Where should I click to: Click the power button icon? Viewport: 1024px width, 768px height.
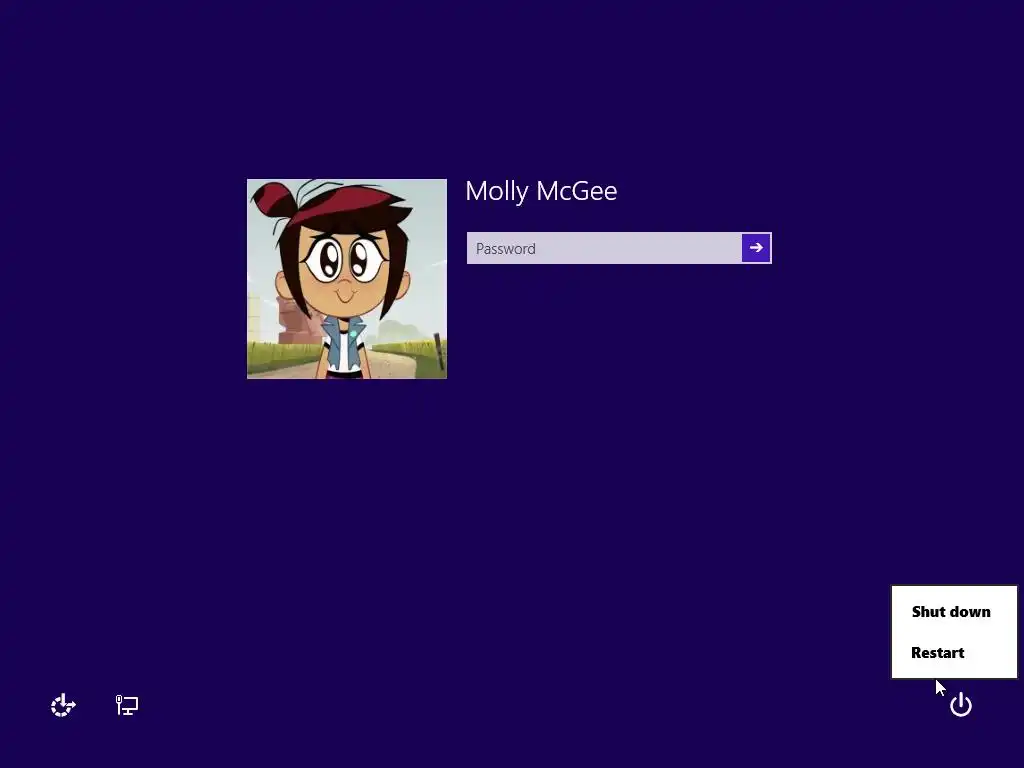(x=961, y=705)
